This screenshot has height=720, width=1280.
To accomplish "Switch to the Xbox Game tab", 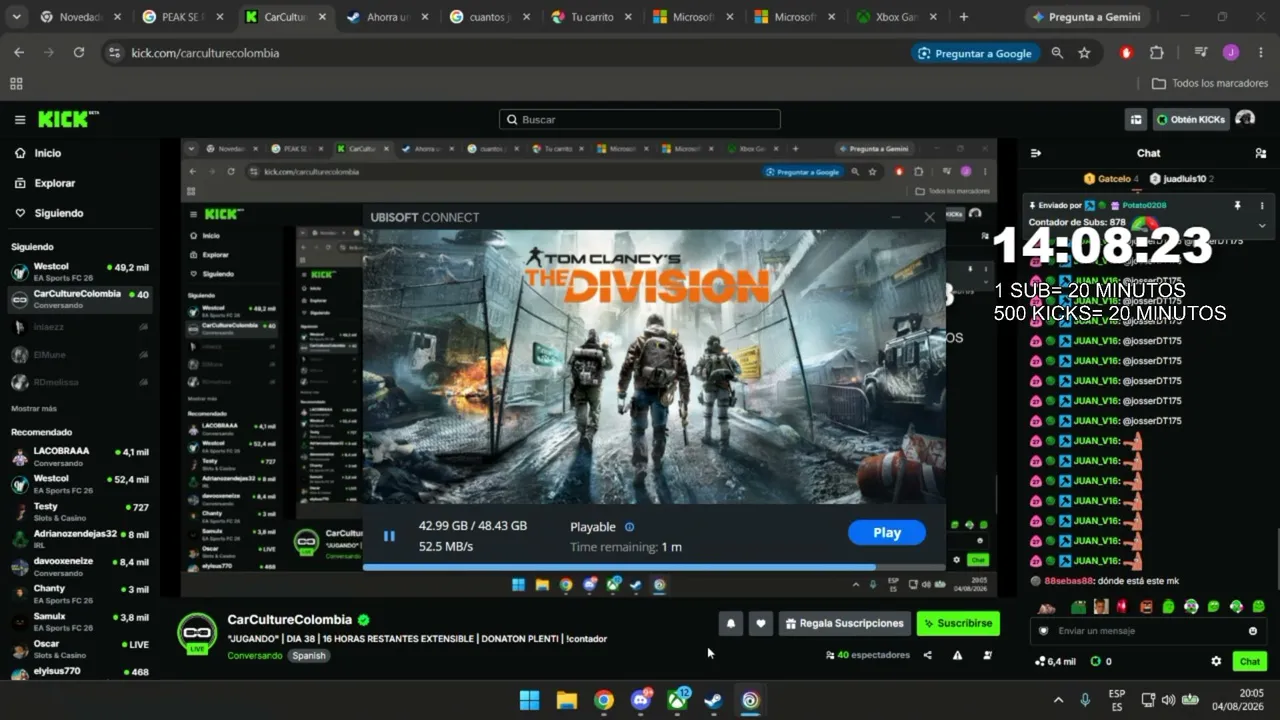I will [x=897, y=17].
